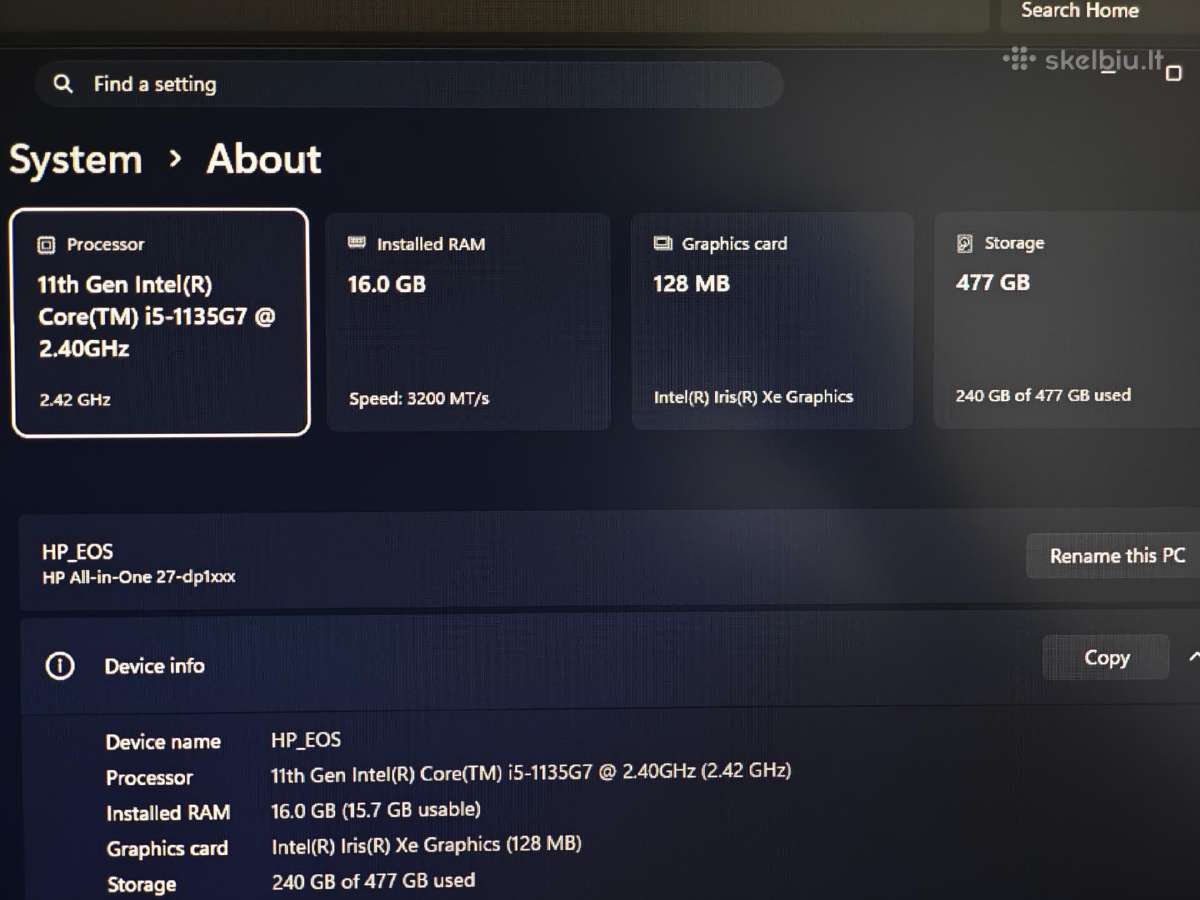The image size is (1200, 900).
Task: Select the Processor info card
Action: (x=160, y=322)
